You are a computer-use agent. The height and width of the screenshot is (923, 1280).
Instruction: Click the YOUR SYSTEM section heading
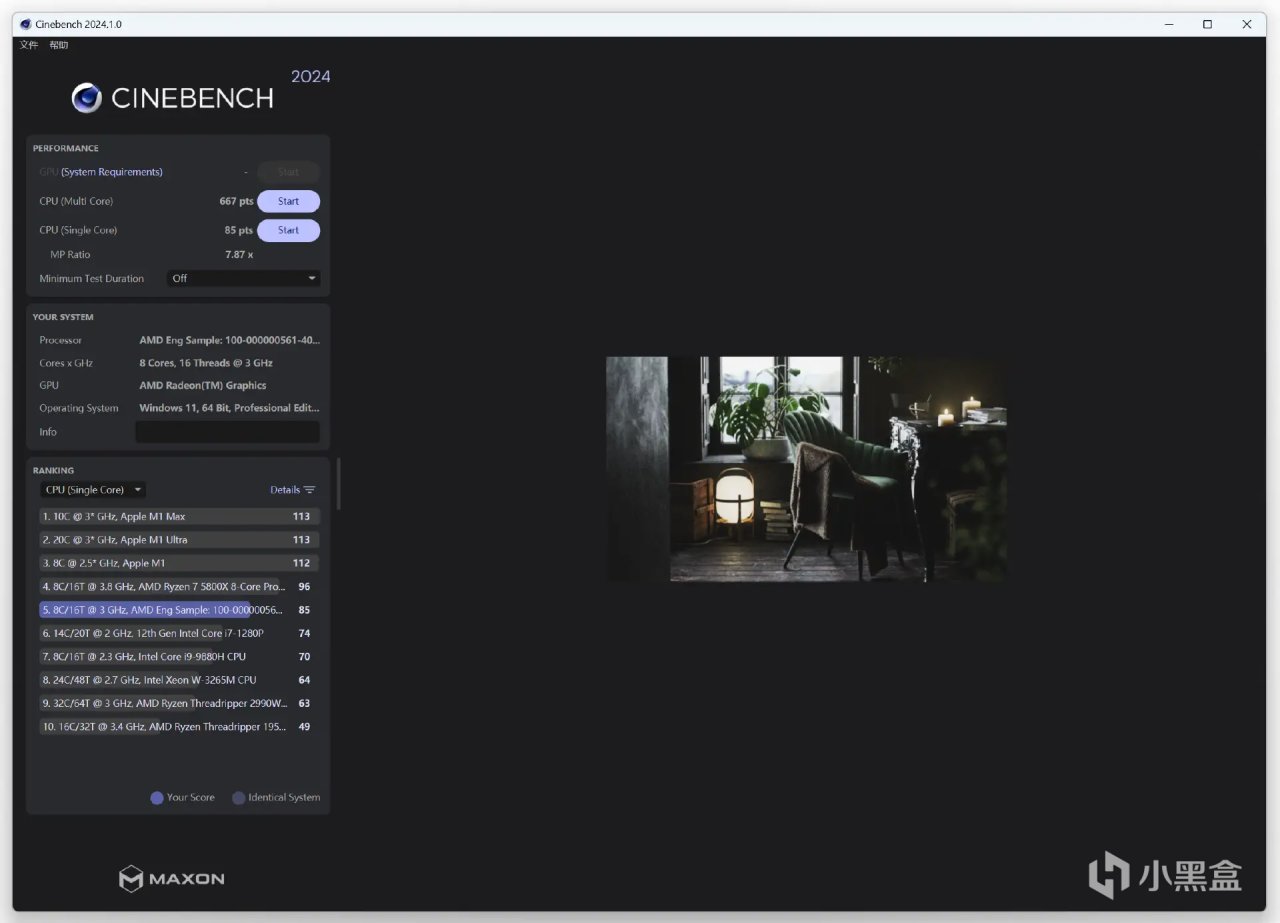tap(63, 317)
